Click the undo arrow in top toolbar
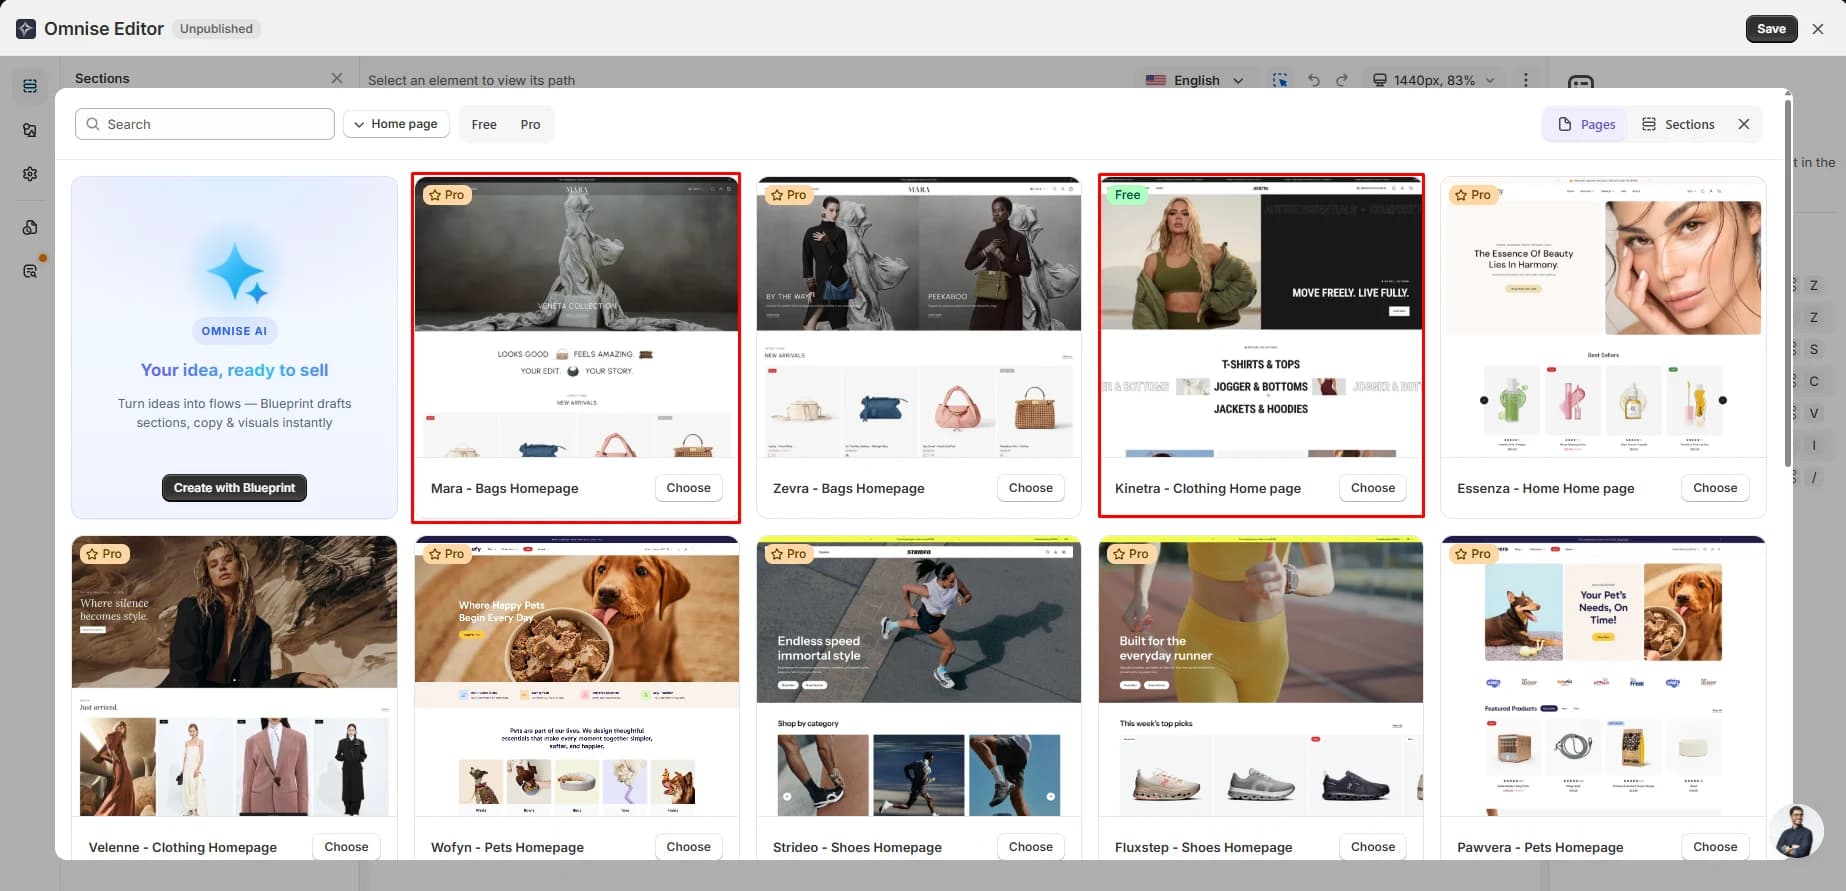Screen dimensions: 1846x891 pos(1313,80)
